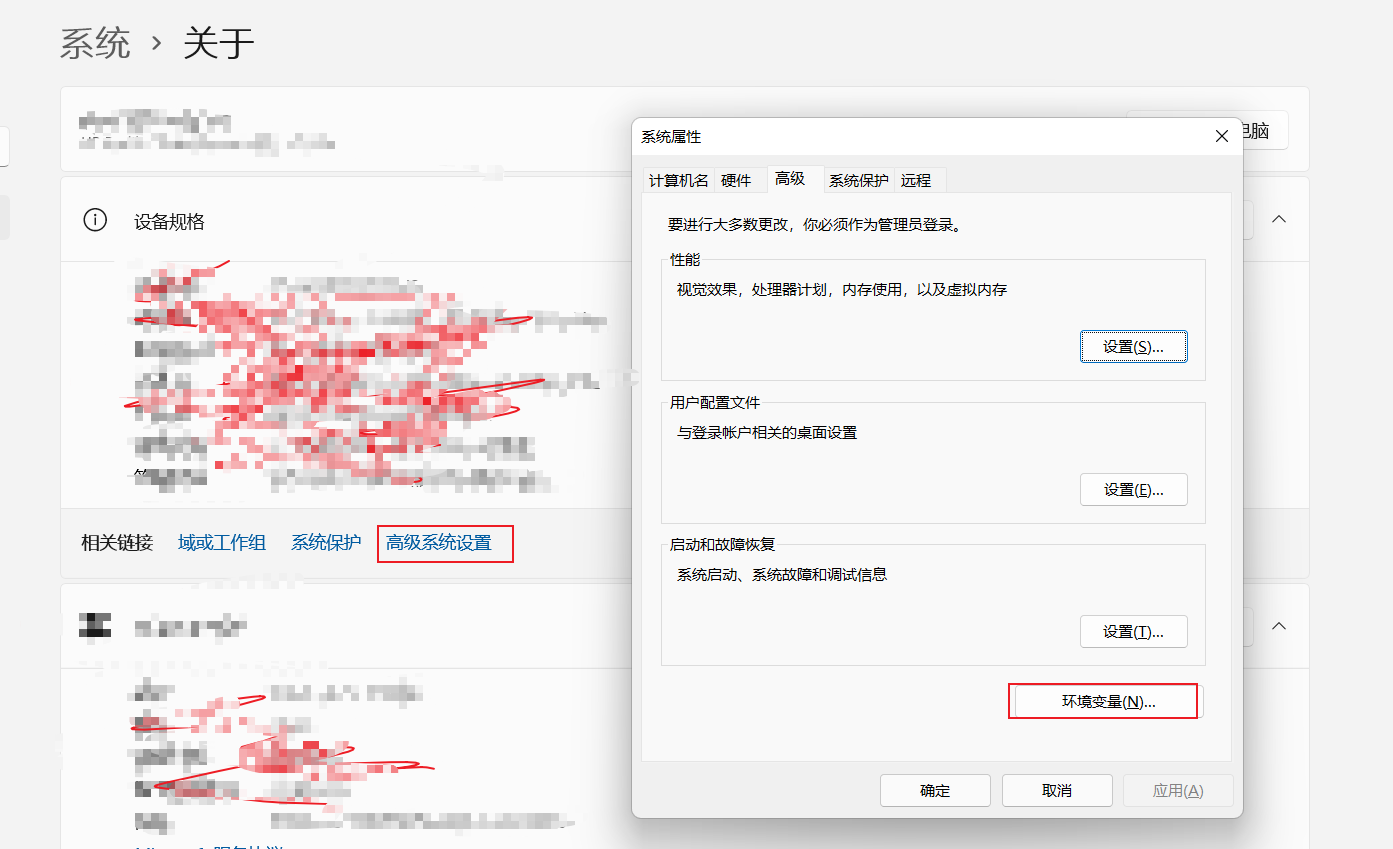This screenshot has height=849, width=1393.
Task: Click the Windows icon of second section
Action: pyautogui.click(x=95, y=626)
